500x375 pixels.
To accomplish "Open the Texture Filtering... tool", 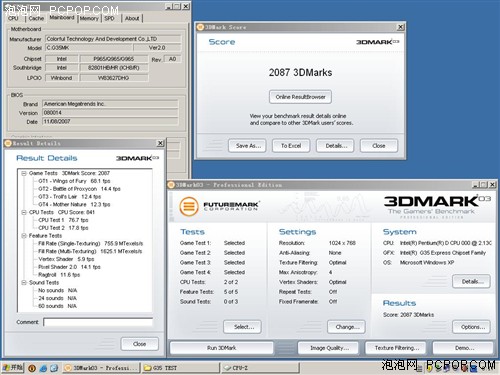I will pos(396,348).
